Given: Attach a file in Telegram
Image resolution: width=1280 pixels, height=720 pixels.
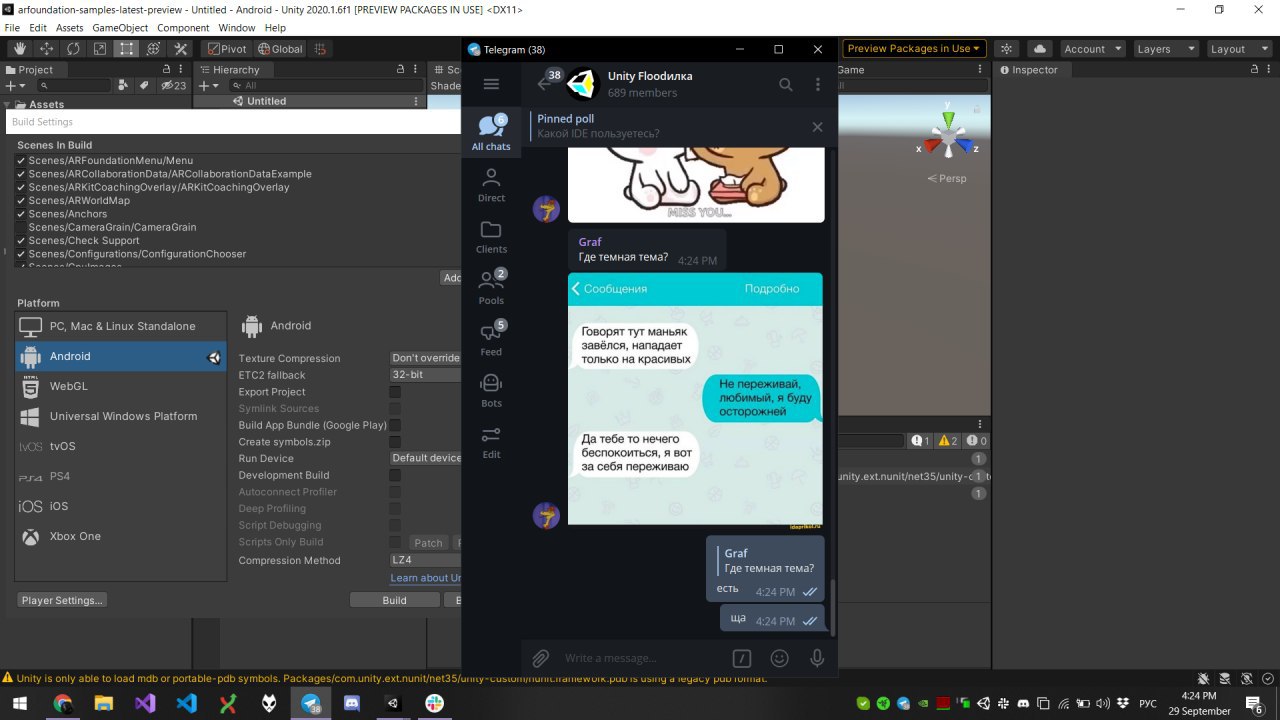Looking at the screenshot, I should (x=540, y=658).
